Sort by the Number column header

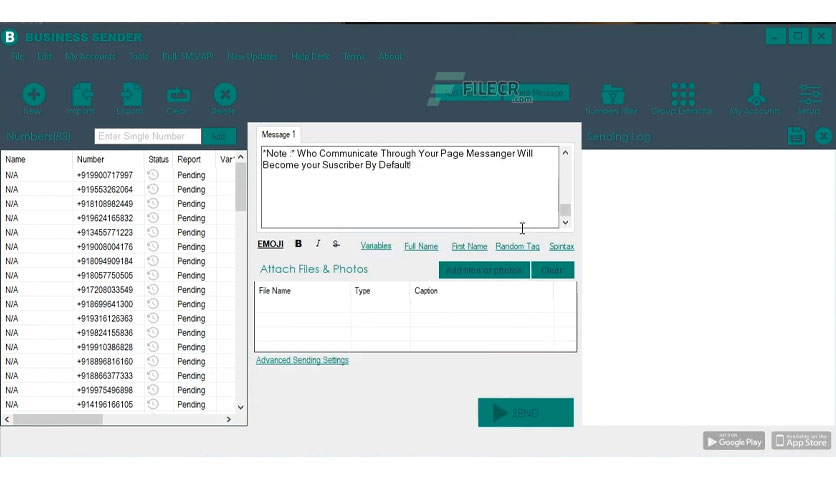click(x=108, y=159)
